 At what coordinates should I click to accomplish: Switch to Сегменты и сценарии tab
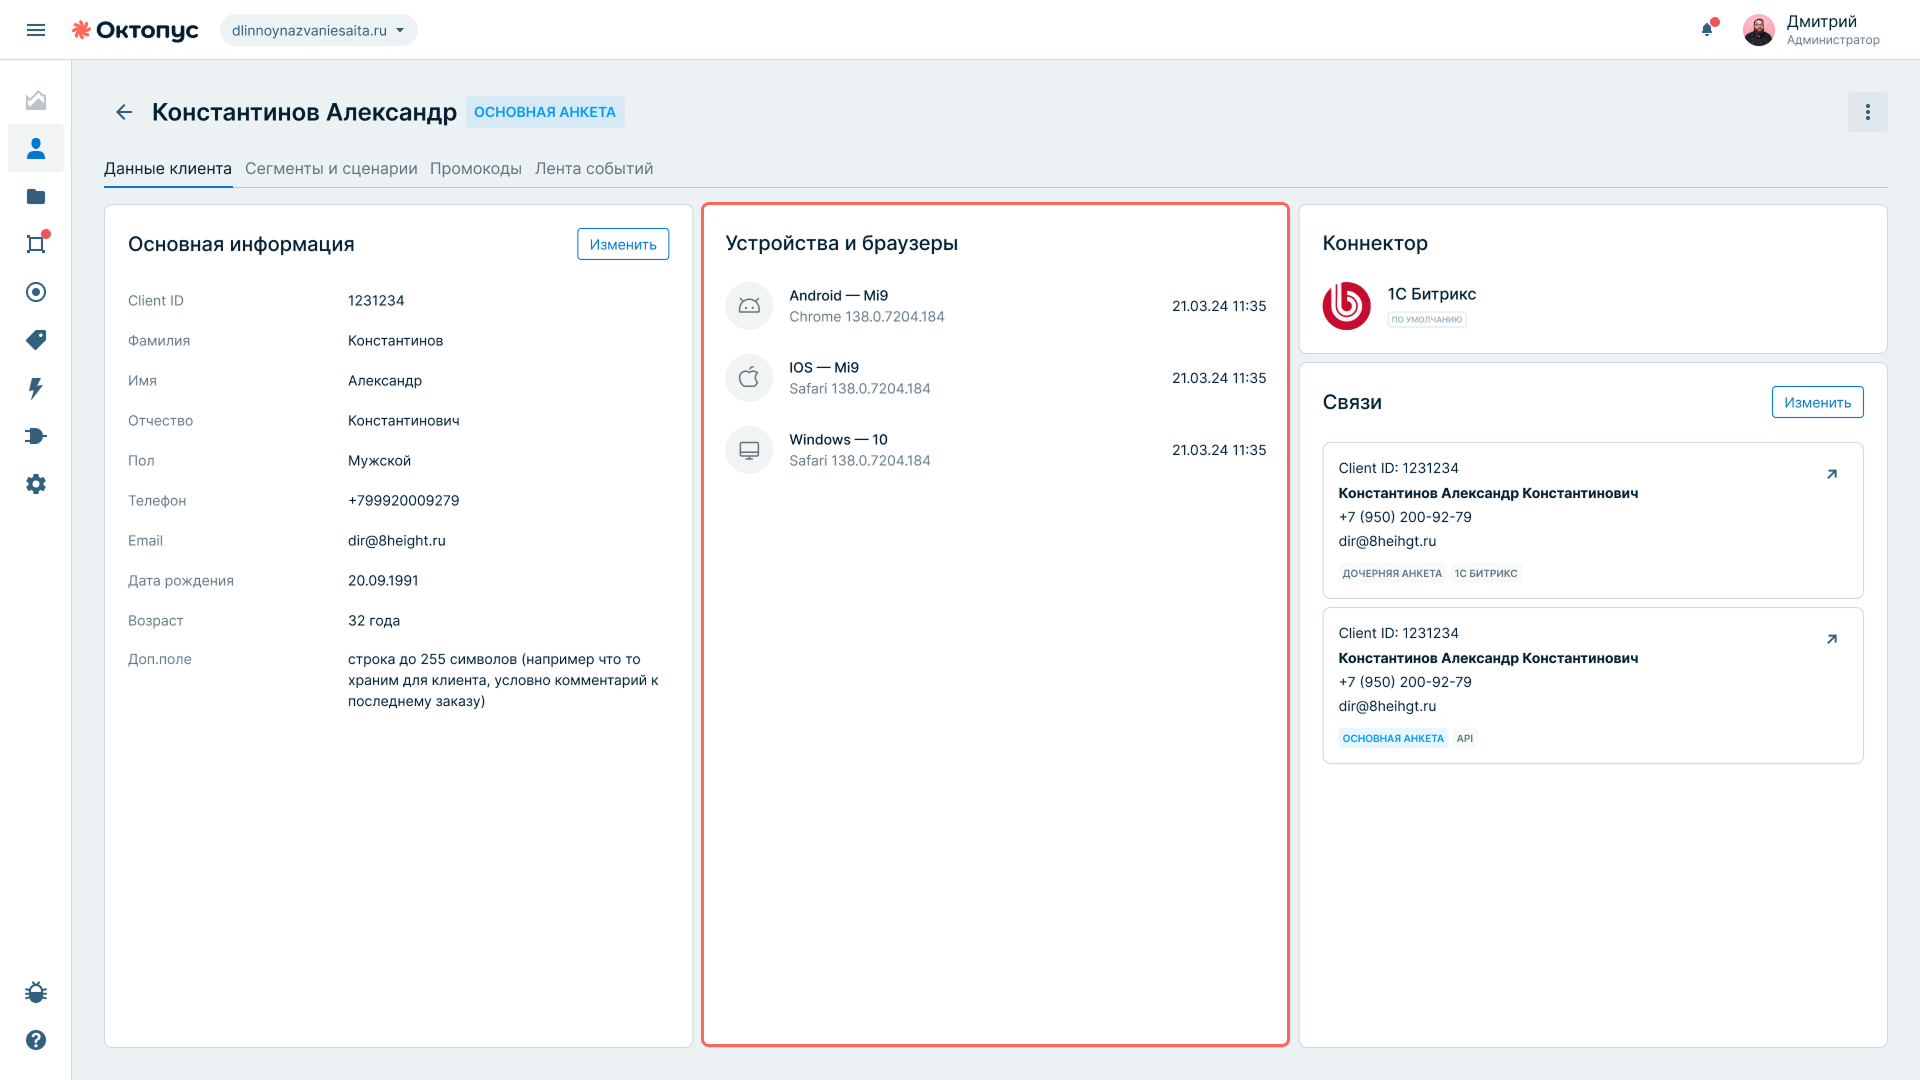(x=331, y=168)
